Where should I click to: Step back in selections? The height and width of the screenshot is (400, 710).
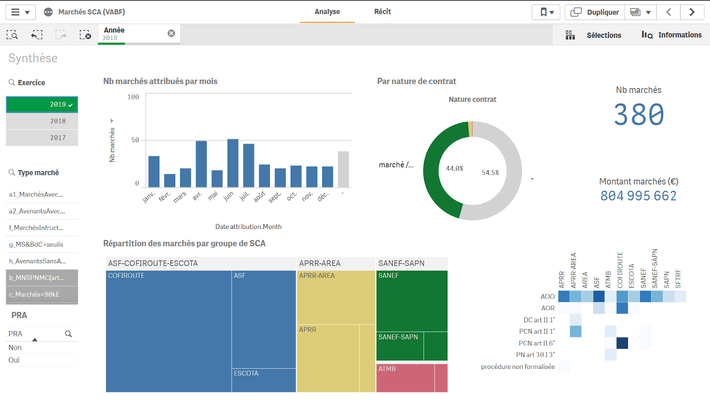(37, 35)
